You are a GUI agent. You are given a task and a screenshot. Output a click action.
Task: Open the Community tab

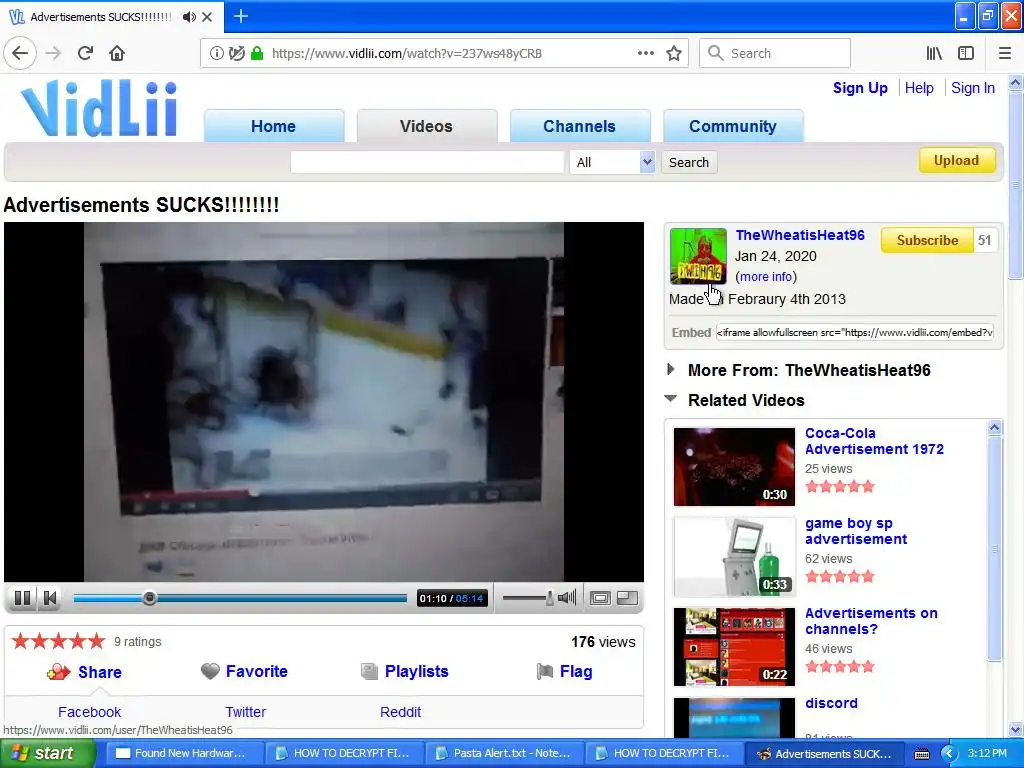(733, 126)
